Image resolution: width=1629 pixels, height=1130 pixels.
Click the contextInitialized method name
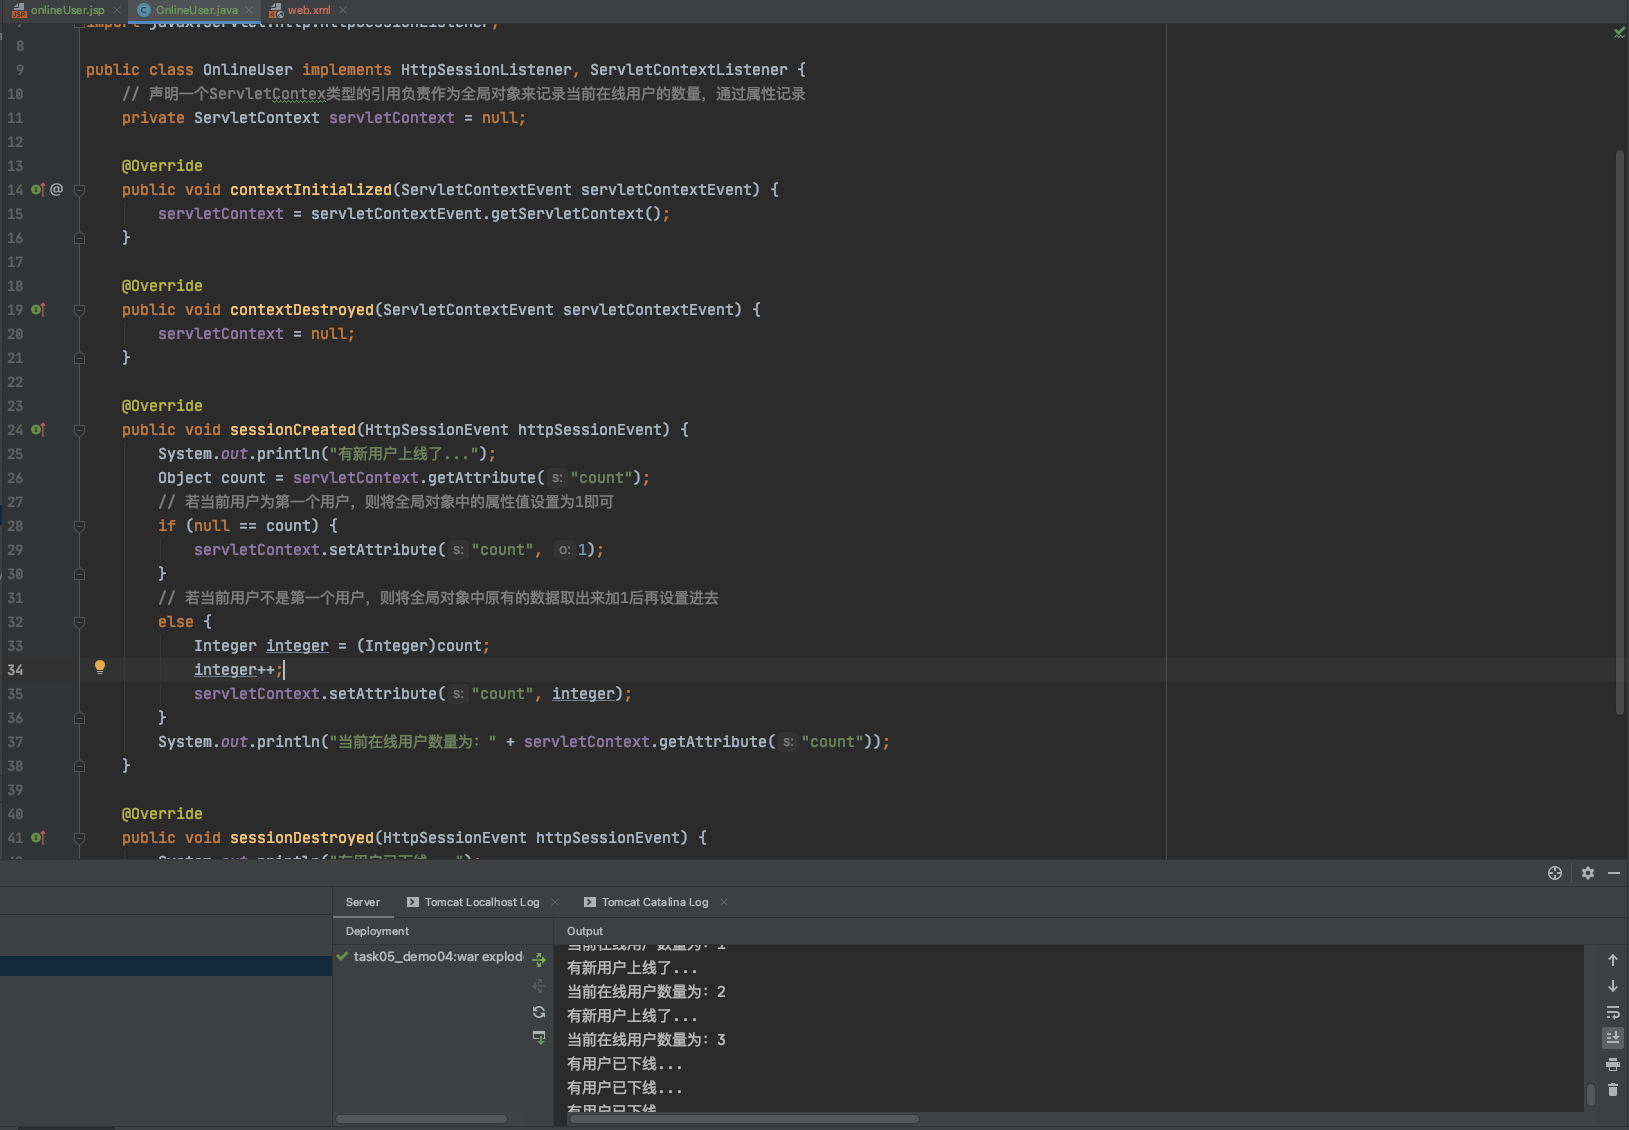pos(311,190)
